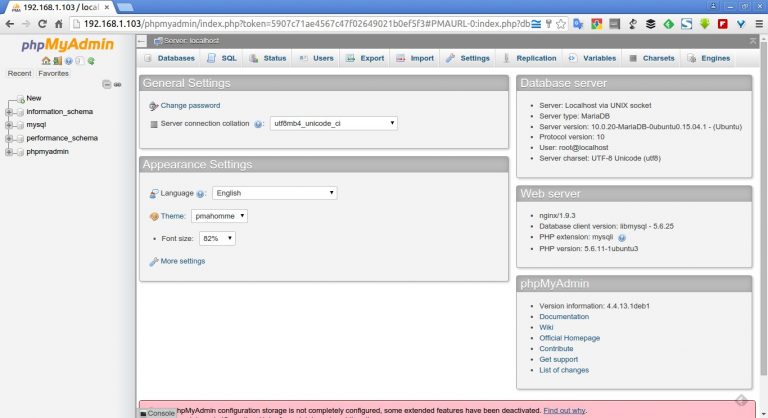Open the Chrome hamburger menu

point(759,24)
